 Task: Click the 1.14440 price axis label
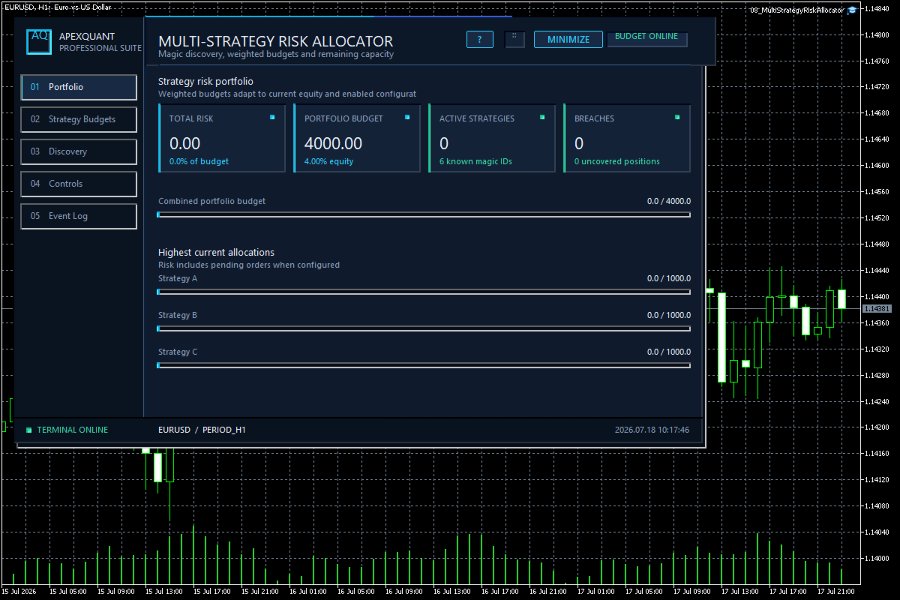click(x=876, y=270)
